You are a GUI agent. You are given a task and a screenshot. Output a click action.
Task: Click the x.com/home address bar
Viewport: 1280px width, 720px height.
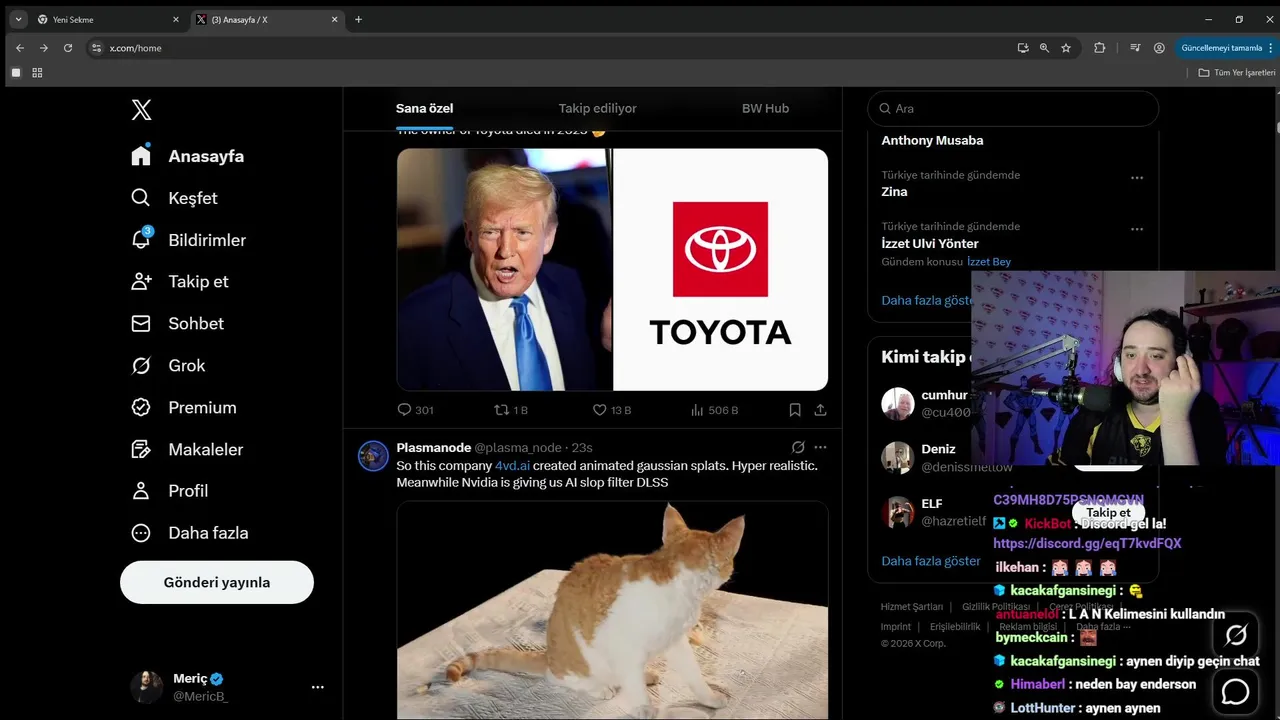click(550, 48)
